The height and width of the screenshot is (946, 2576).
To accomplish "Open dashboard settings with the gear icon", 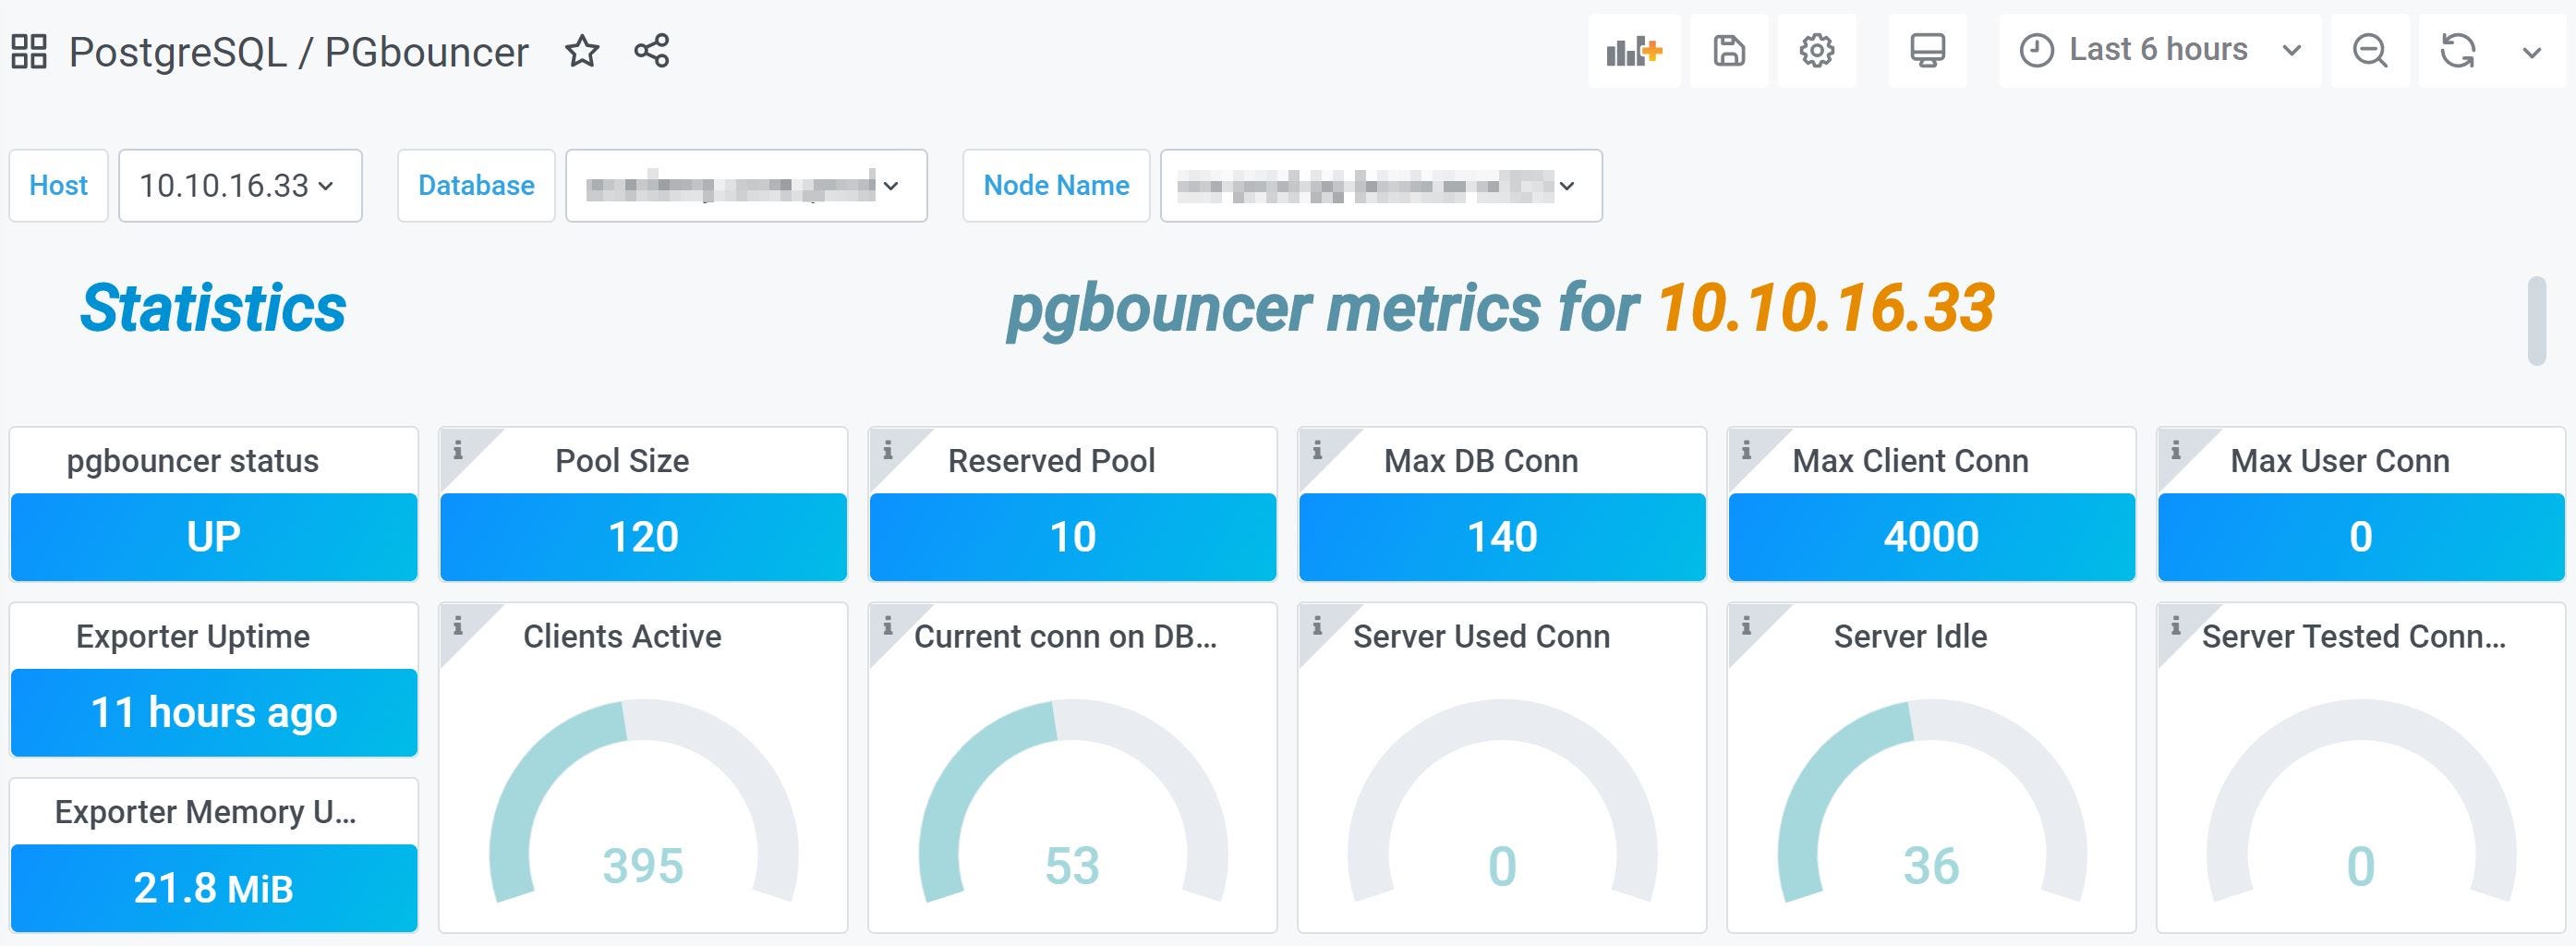I will pyautogui.click(x=1817, y=50).
